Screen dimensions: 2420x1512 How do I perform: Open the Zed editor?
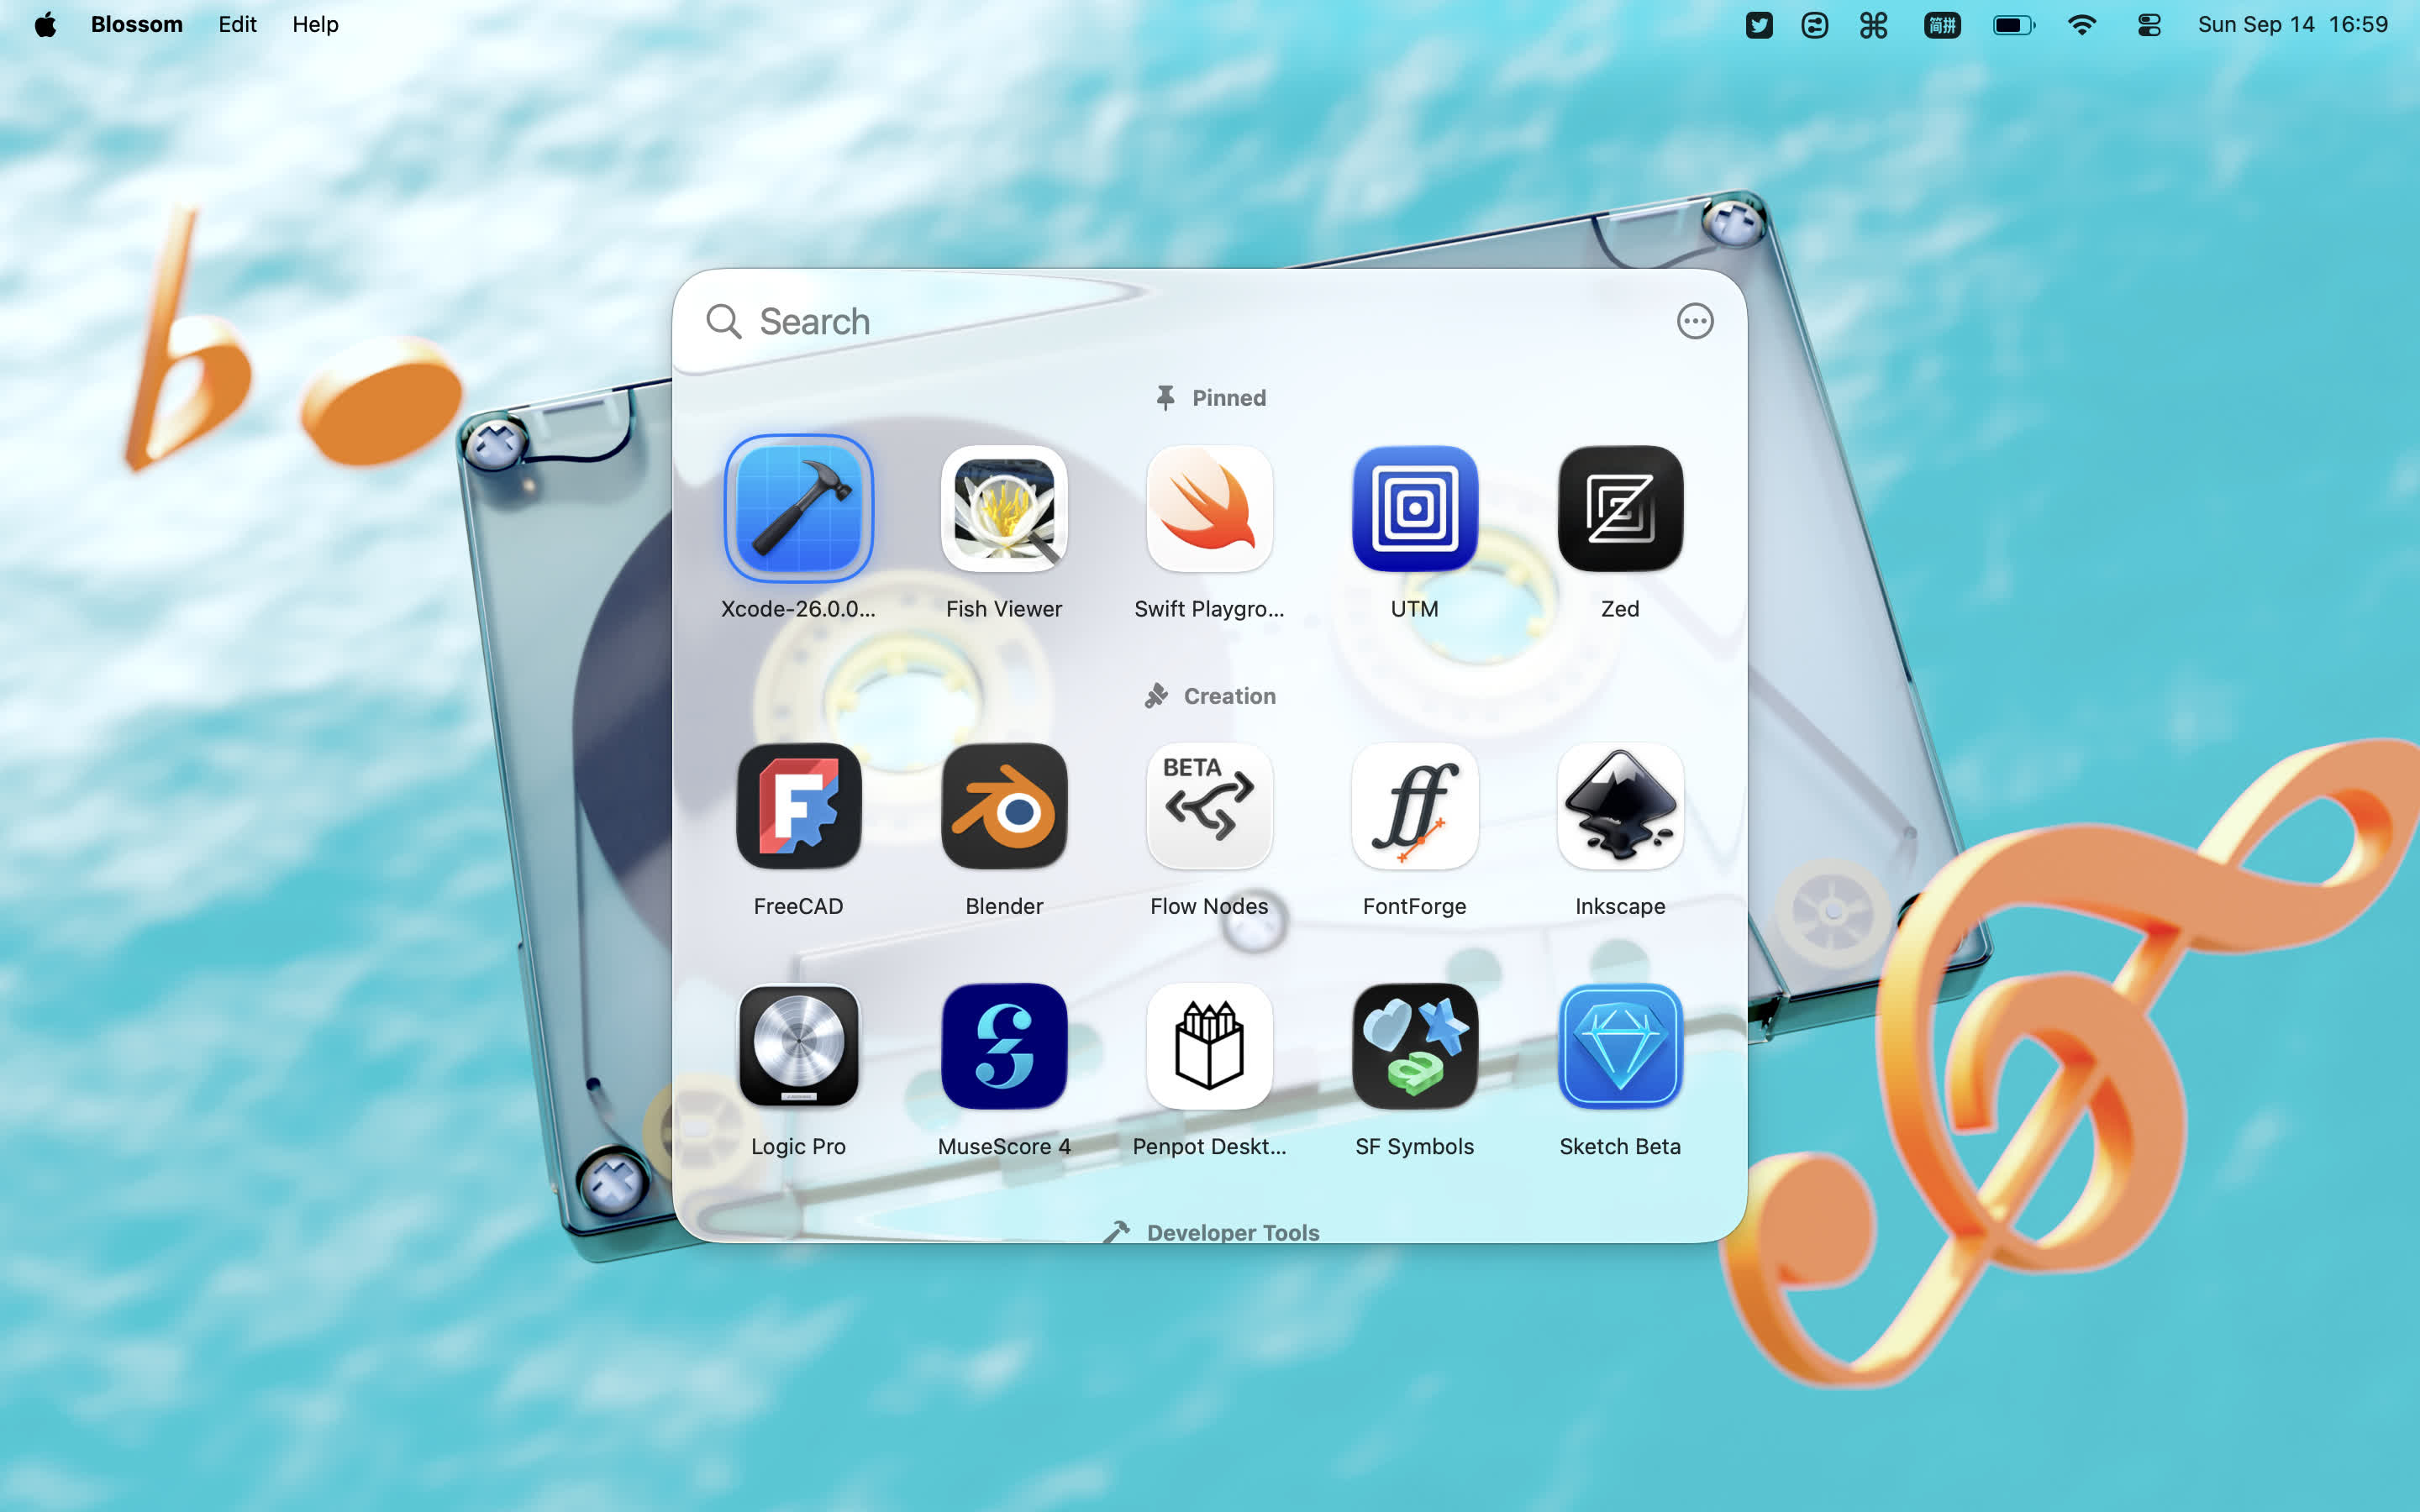[1619, 508]
